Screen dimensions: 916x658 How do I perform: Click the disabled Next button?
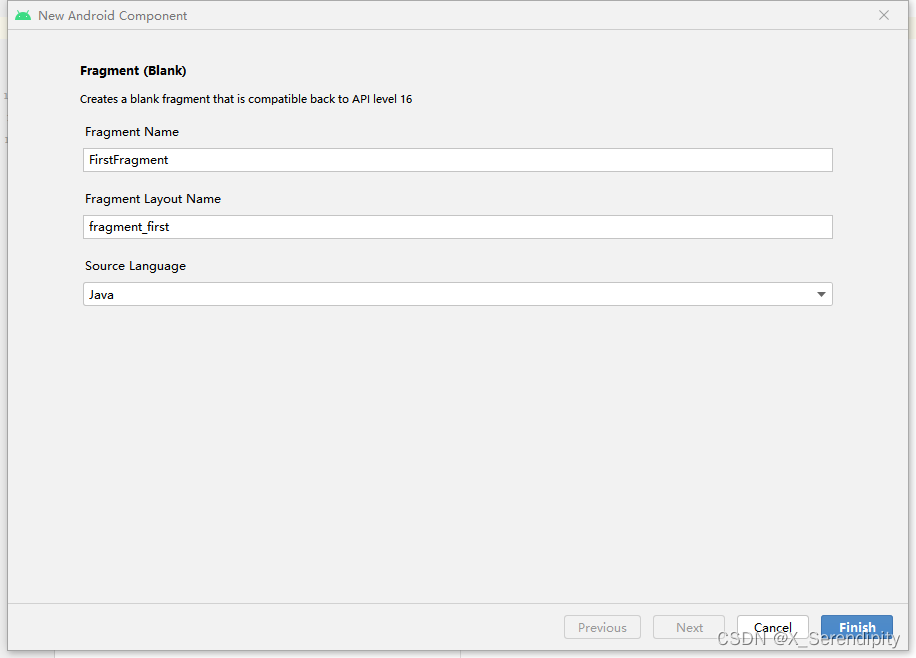(x=689, y=627)
